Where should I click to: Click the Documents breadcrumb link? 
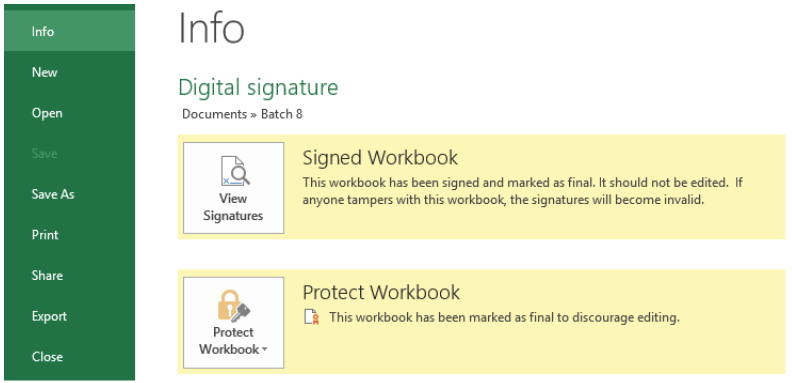(214, 114)
